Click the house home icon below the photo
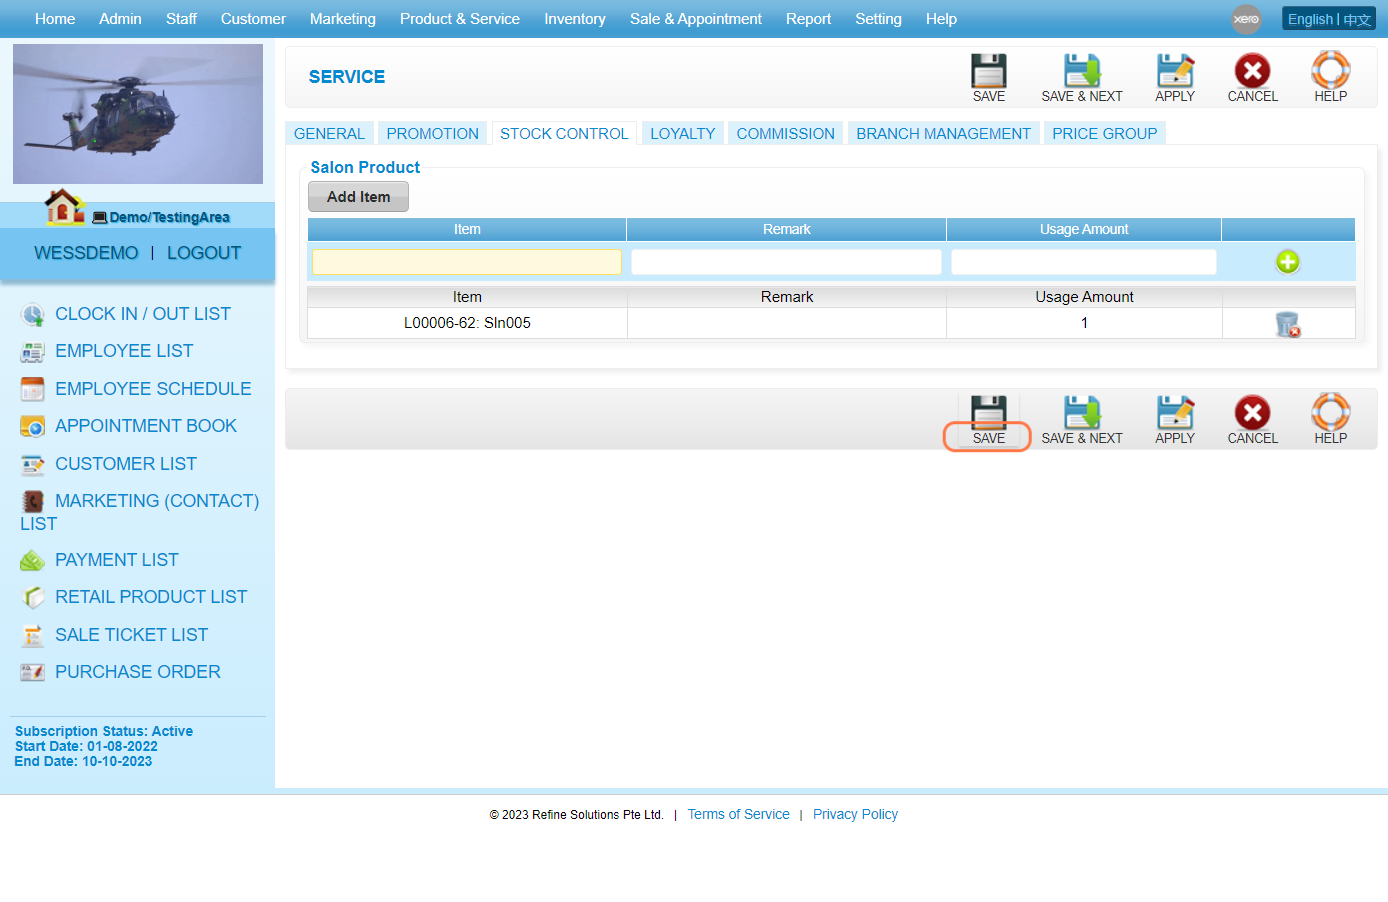 pyautogui.click(x=65, y=207)
